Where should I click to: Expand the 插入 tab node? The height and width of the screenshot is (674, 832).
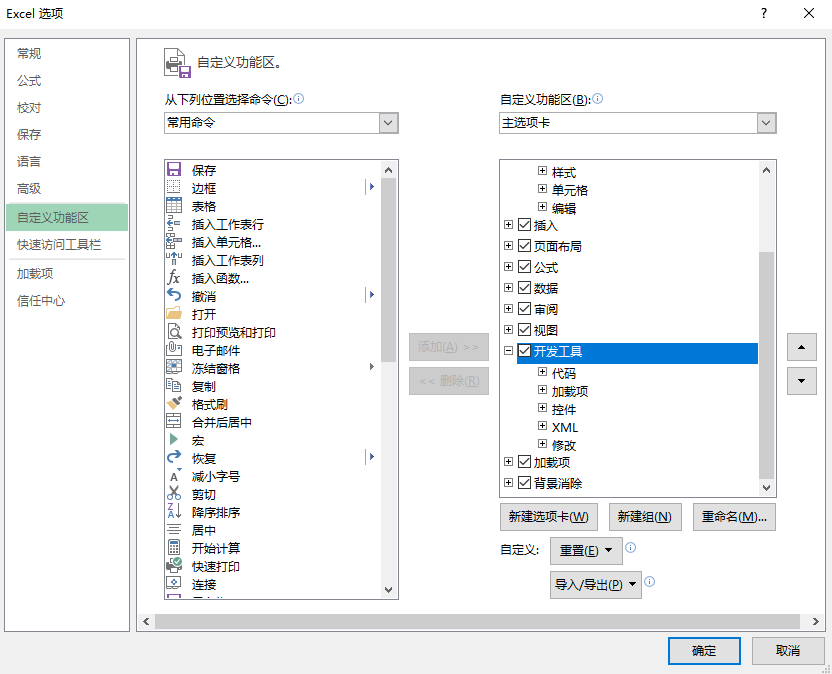point(508,225)
